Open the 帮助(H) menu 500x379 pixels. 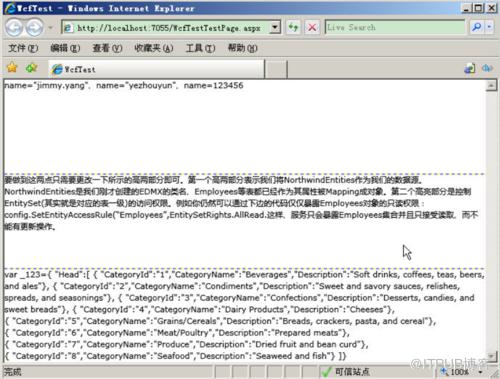pyautogui.click(x=242, y=48)
